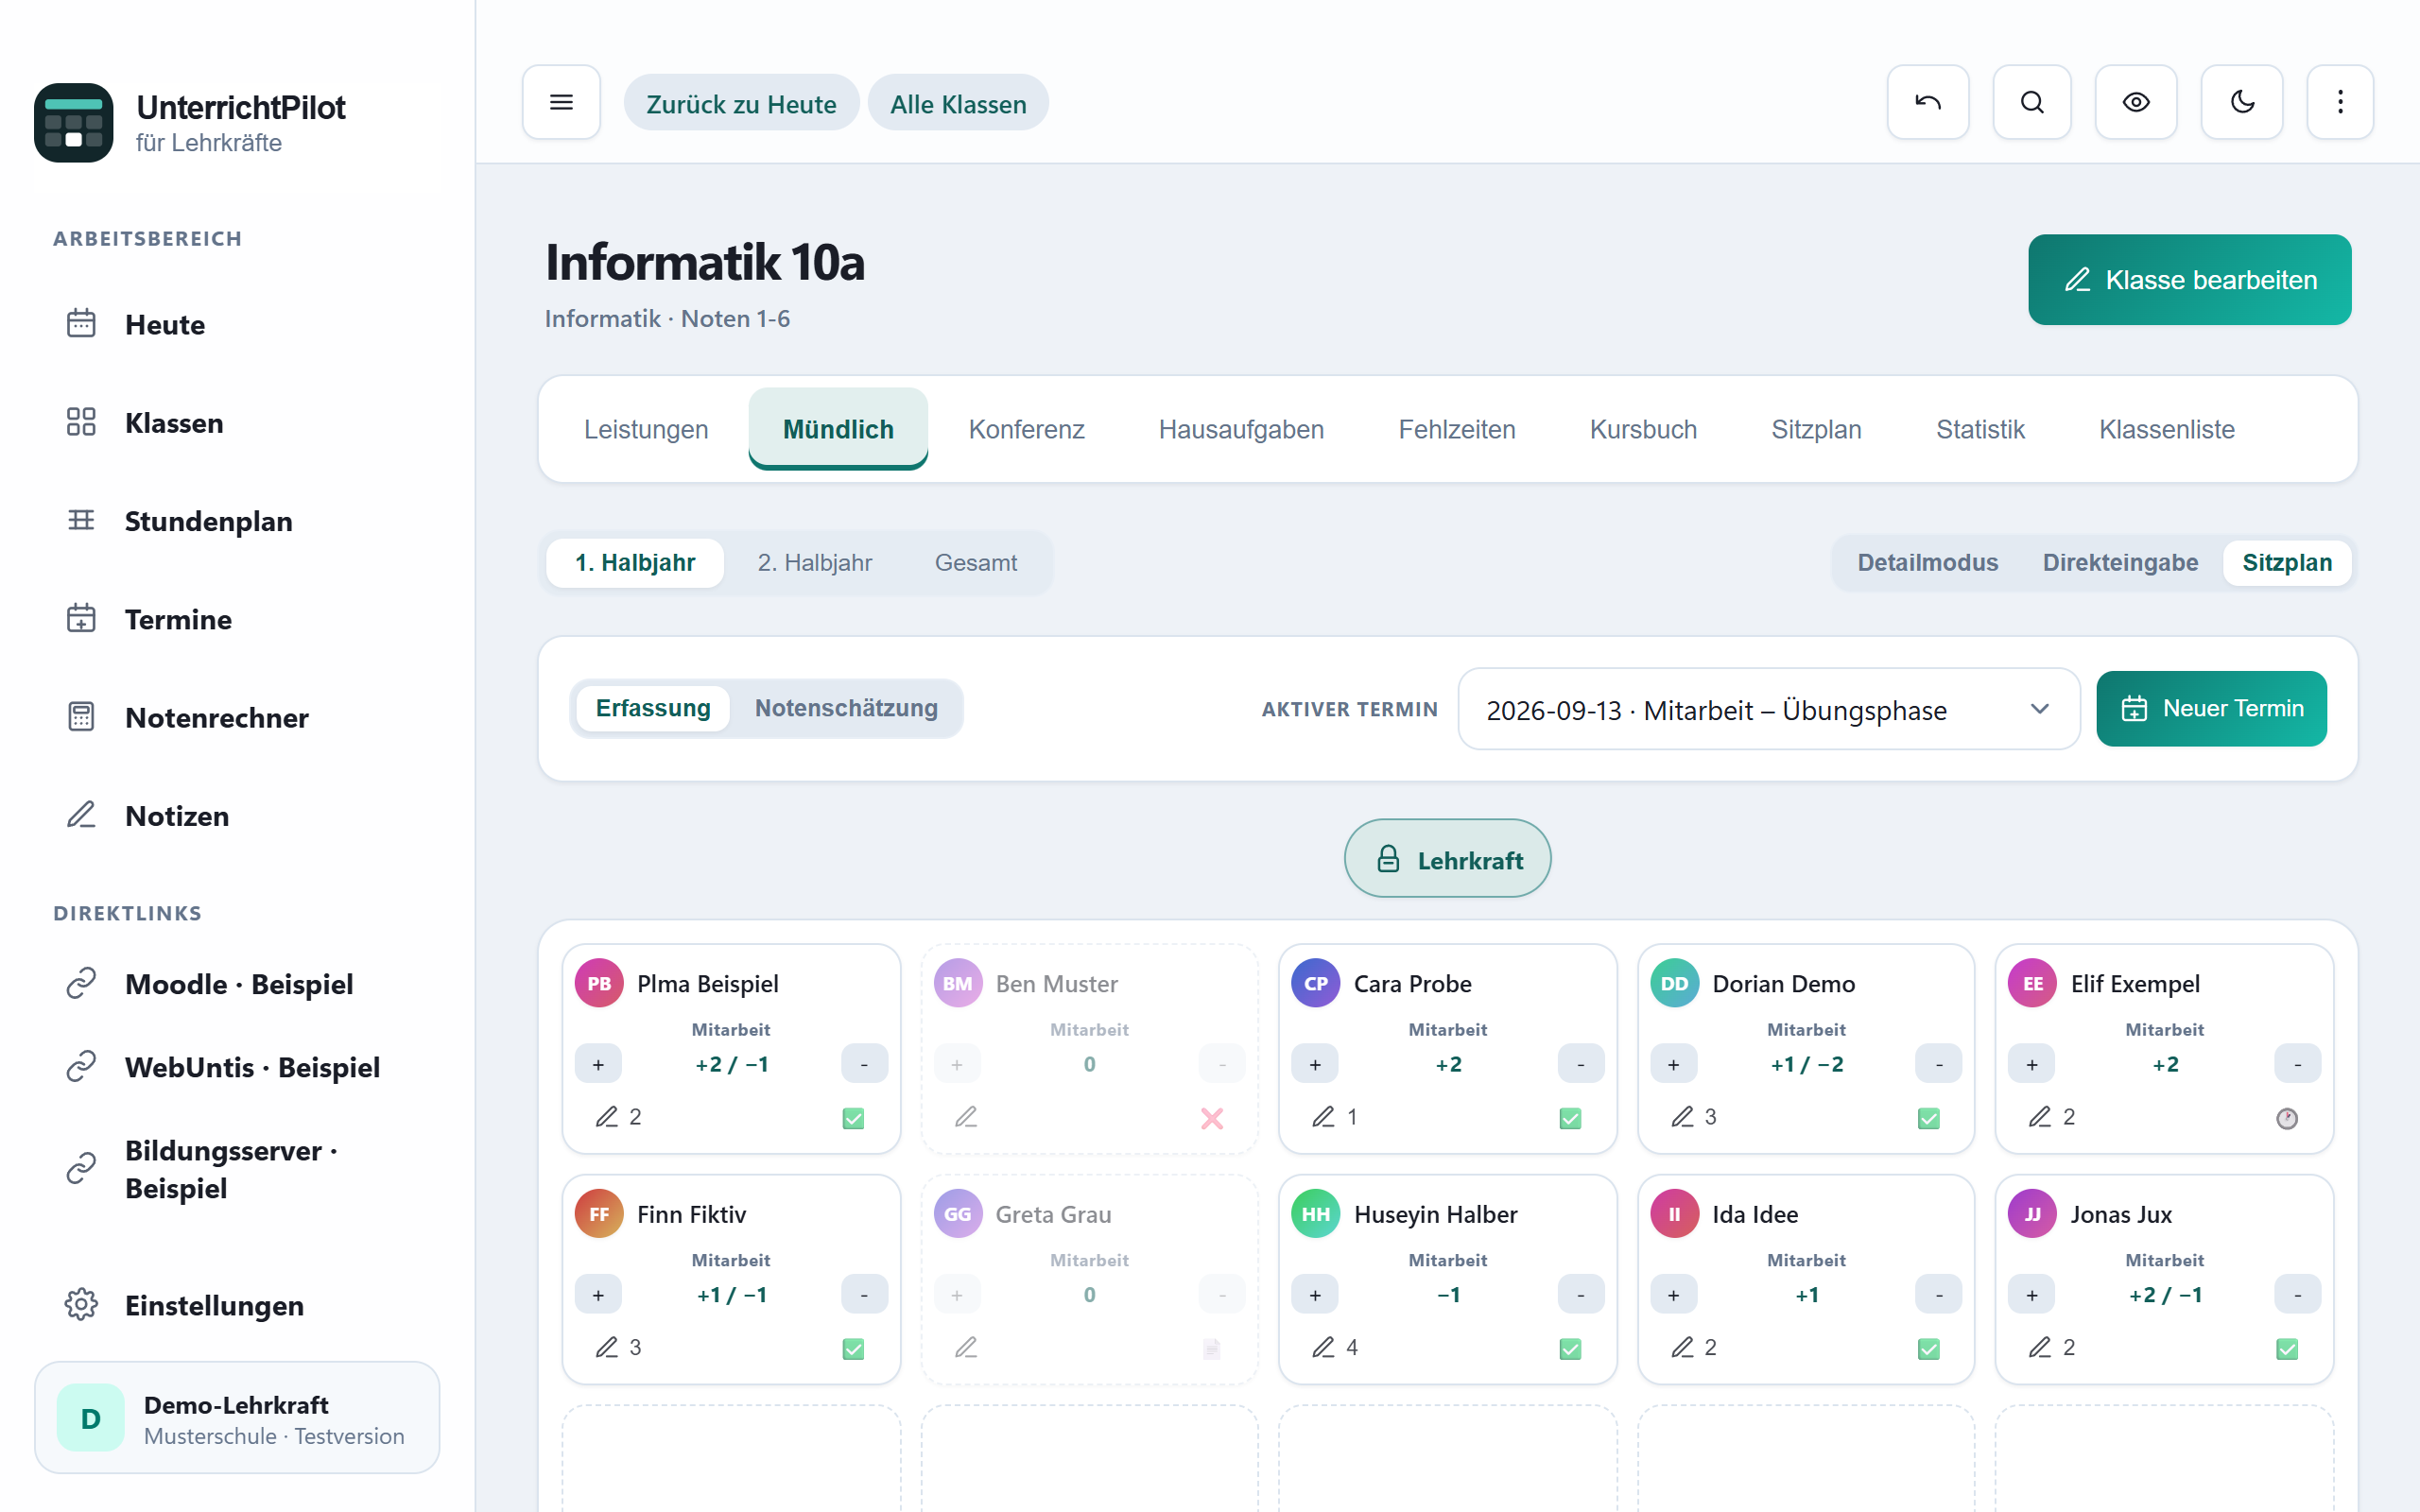Switch to the Hausaufgaben tab
Viewport: 2420px width, 1512px height.
tap(1241, 429)
